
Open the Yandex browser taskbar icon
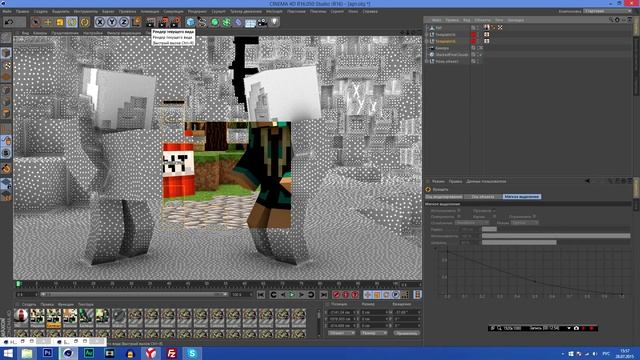[x=151, y=353]
